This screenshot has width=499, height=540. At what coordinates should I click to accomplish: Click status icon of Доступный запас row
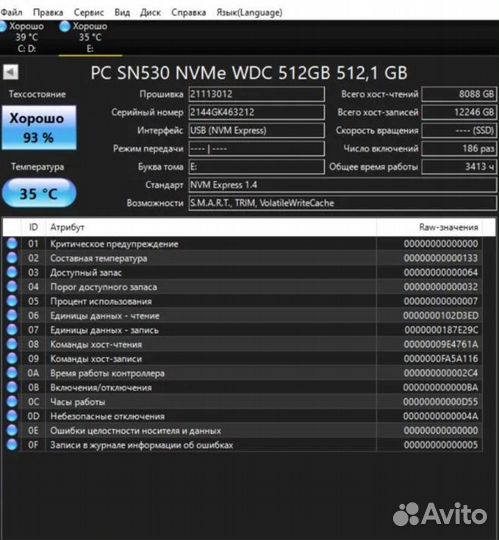tap(12, 272)
